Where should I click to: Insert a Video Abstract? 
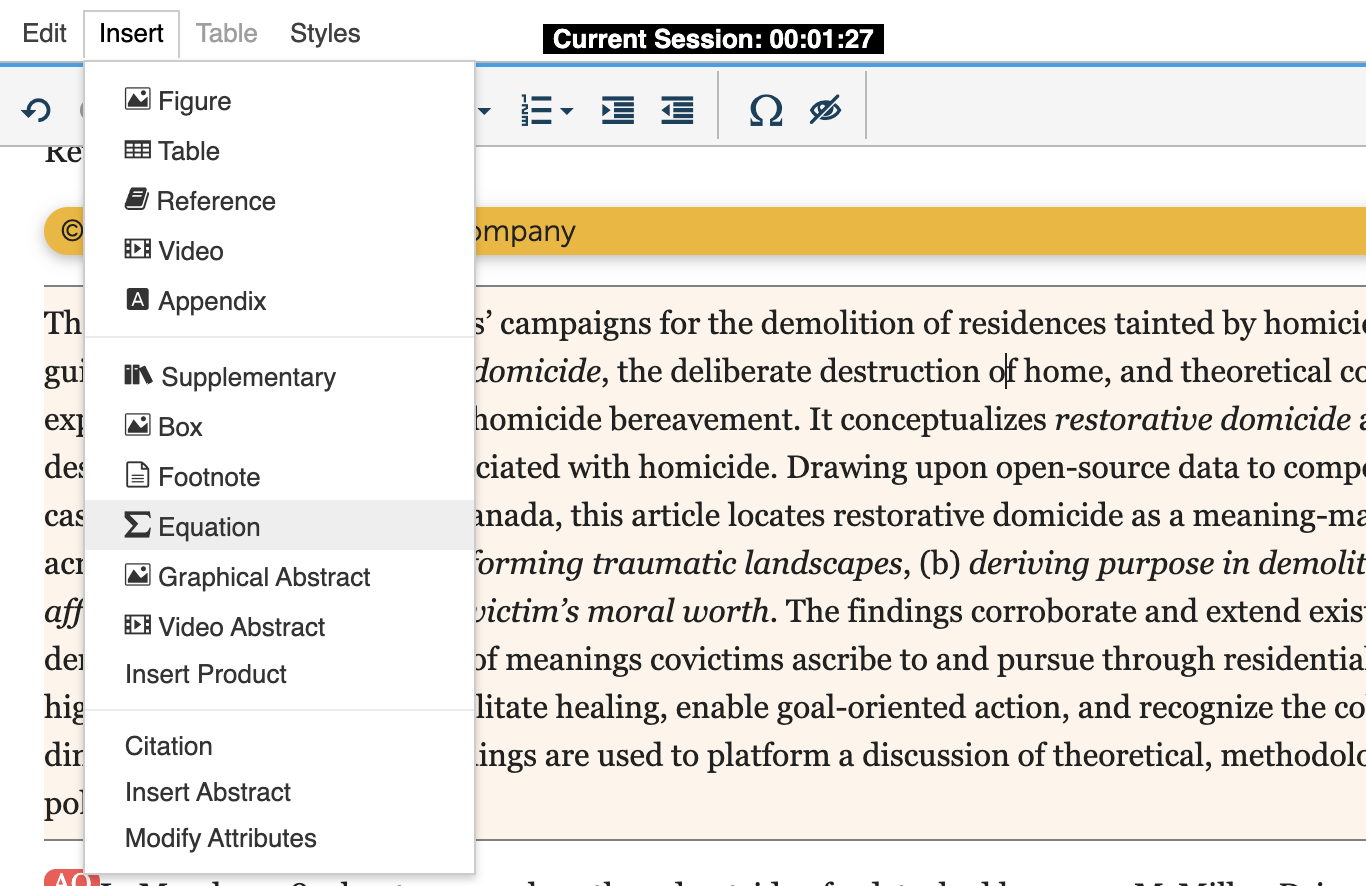(x=279, y=627)
